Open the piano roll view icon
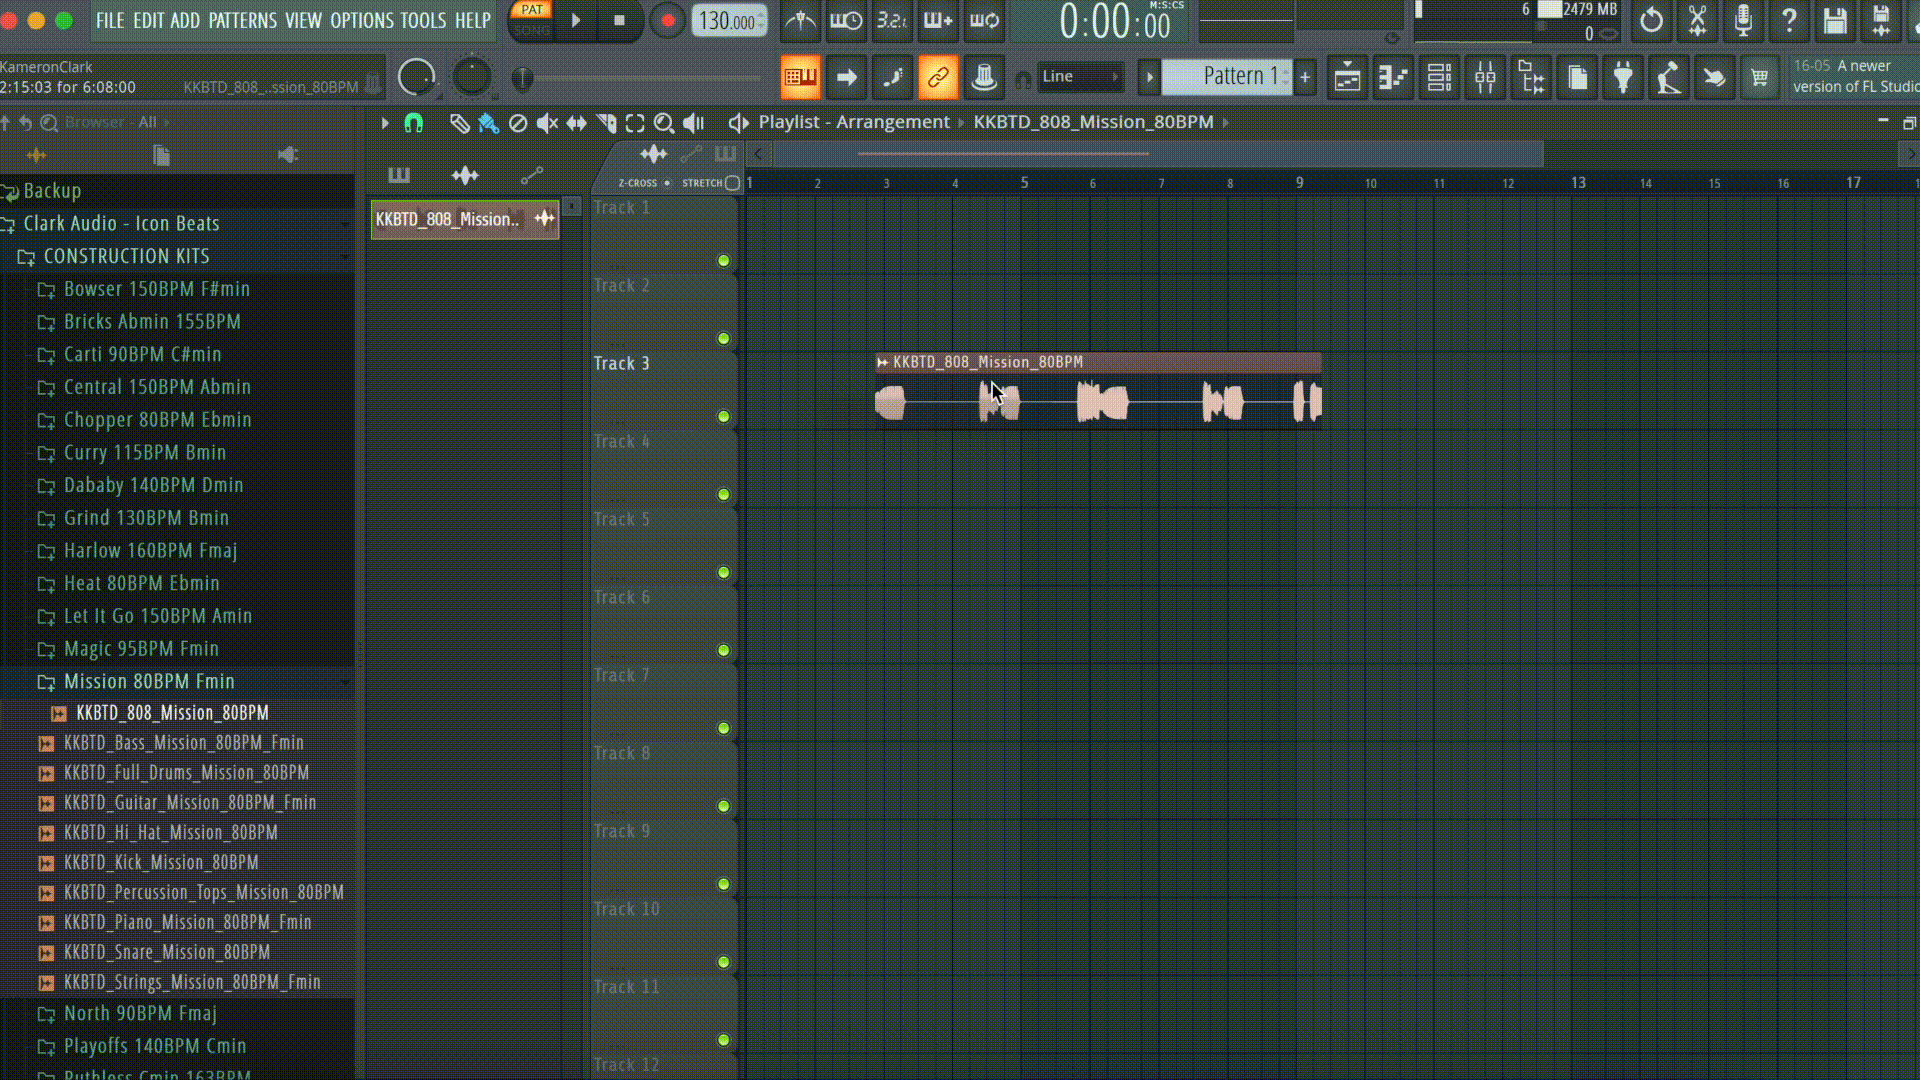1920x1080 pixels. (1393, 77)
